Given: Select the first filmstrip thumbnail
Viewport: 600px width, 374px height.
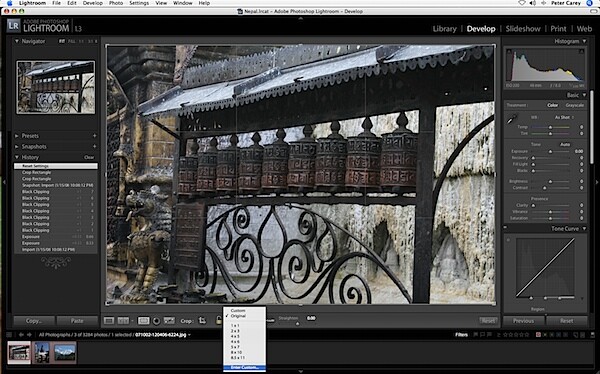Looking at the screenshot, I should [19, 352].
